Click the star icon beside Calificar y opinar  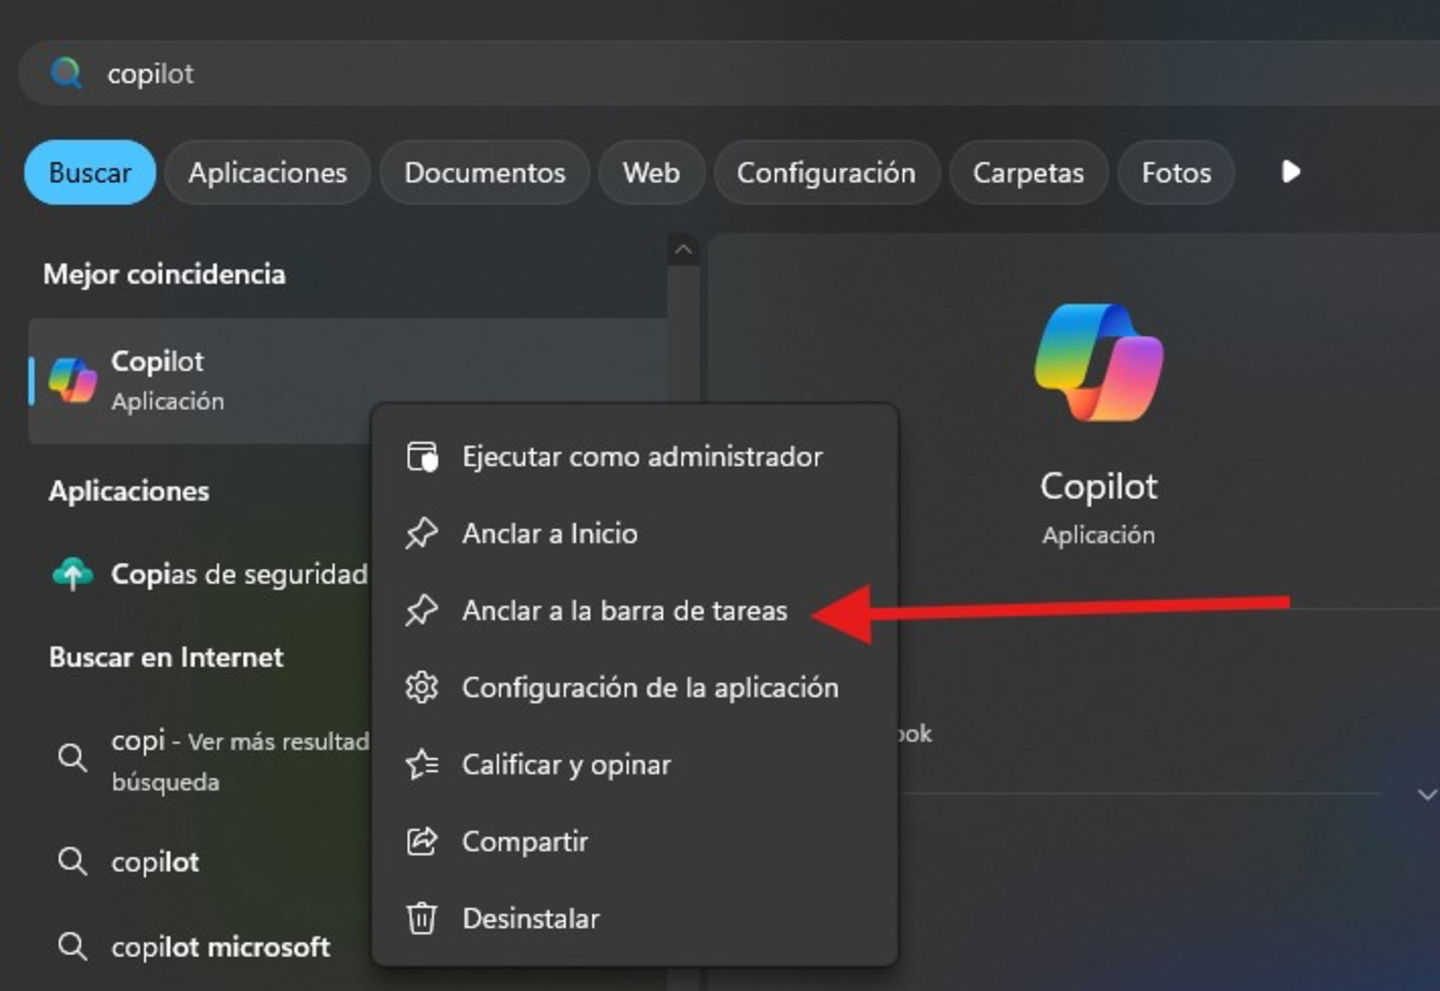point(421,764)
